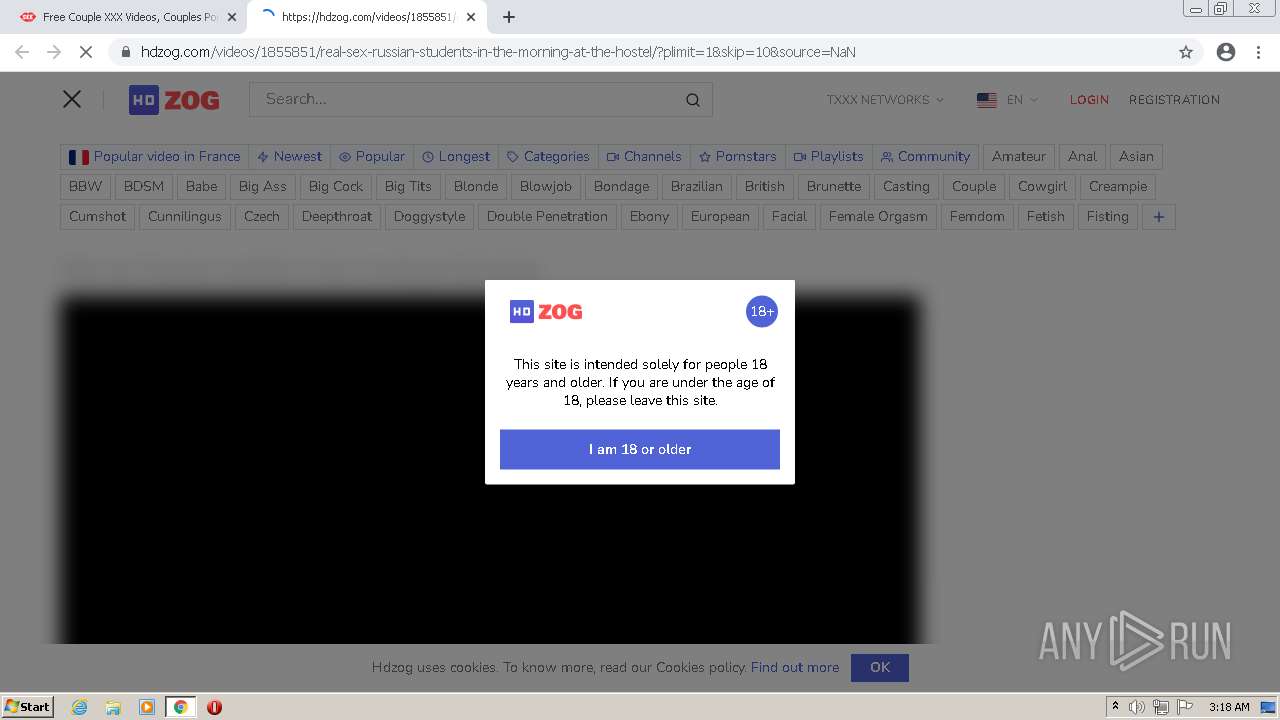
Task: Bookmark the page with the star icon
Action: click(x=1186, y=52)
